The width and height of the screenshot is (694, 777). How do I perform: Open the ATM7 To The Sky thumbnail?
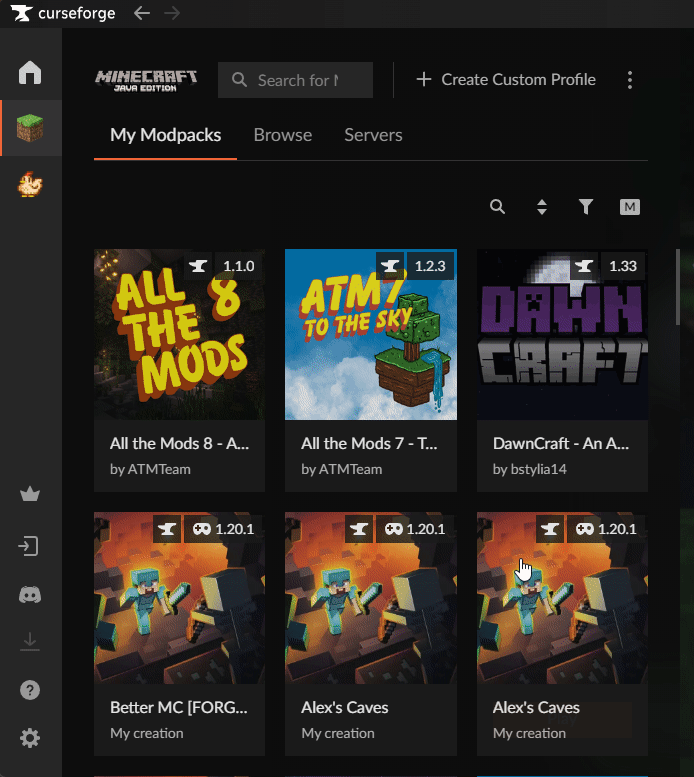(x=371, y=334)
